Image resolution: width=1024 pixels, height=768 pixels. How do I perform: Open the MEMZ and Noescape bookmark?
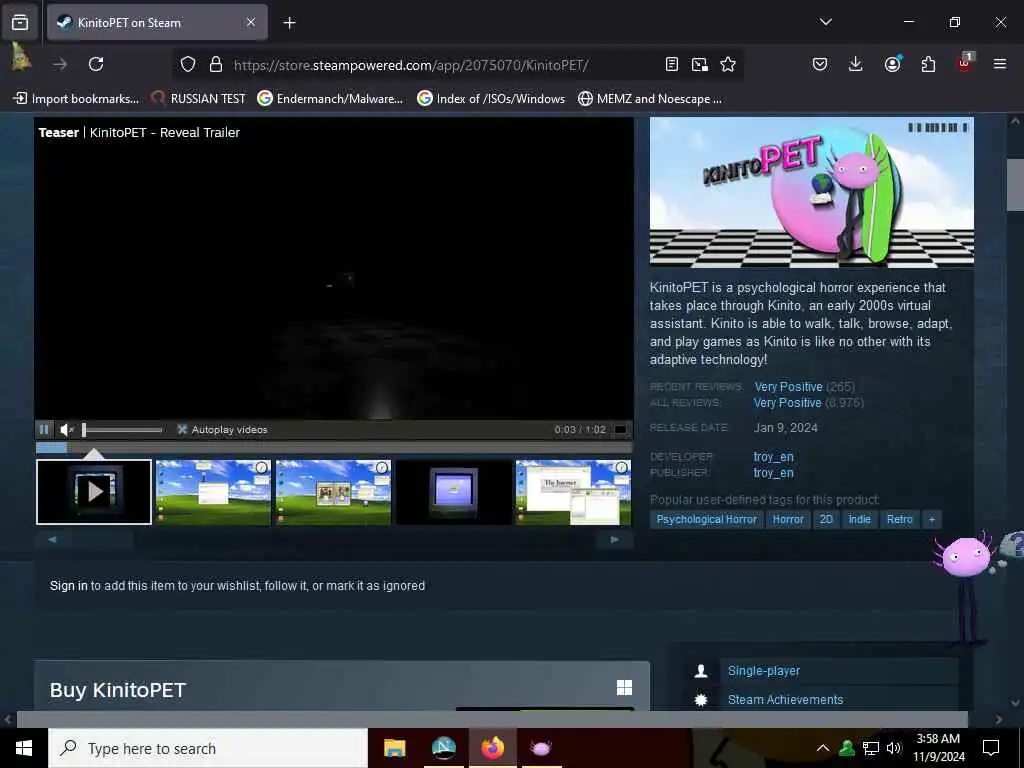click(x=650, y=99)
